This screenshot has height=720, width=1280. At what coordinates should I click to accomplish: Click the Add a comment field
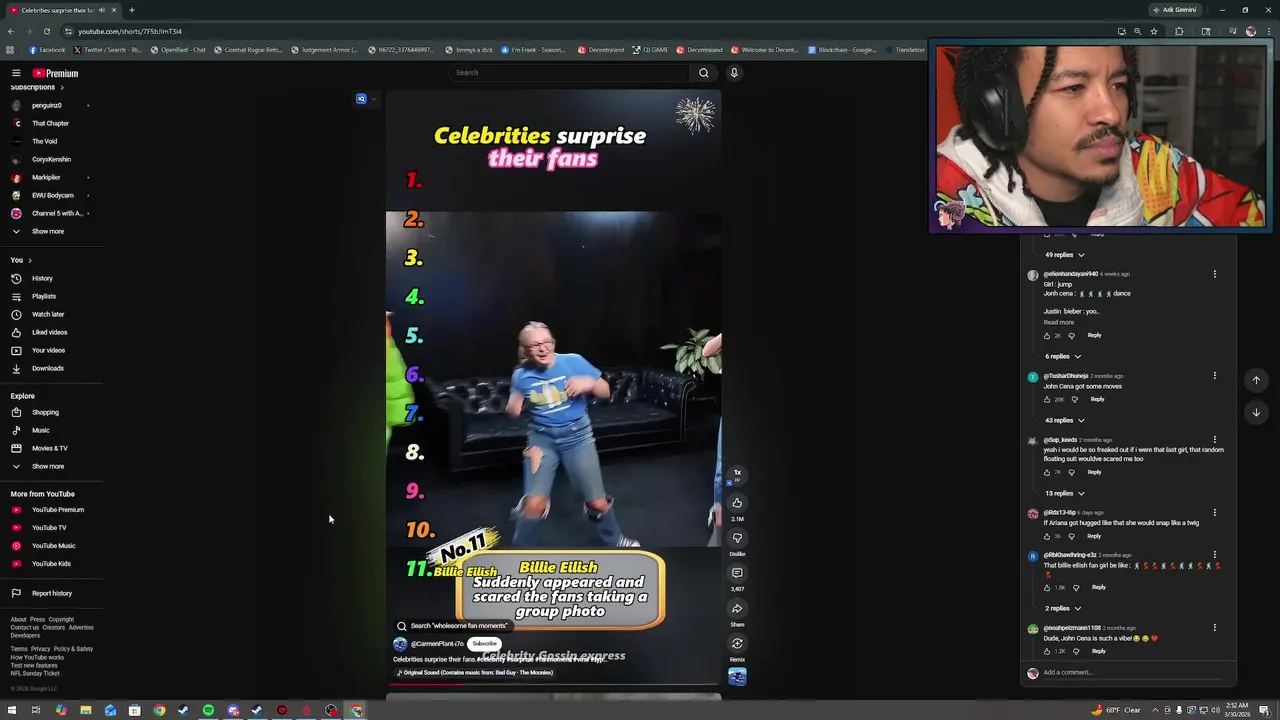(1130, 672)
